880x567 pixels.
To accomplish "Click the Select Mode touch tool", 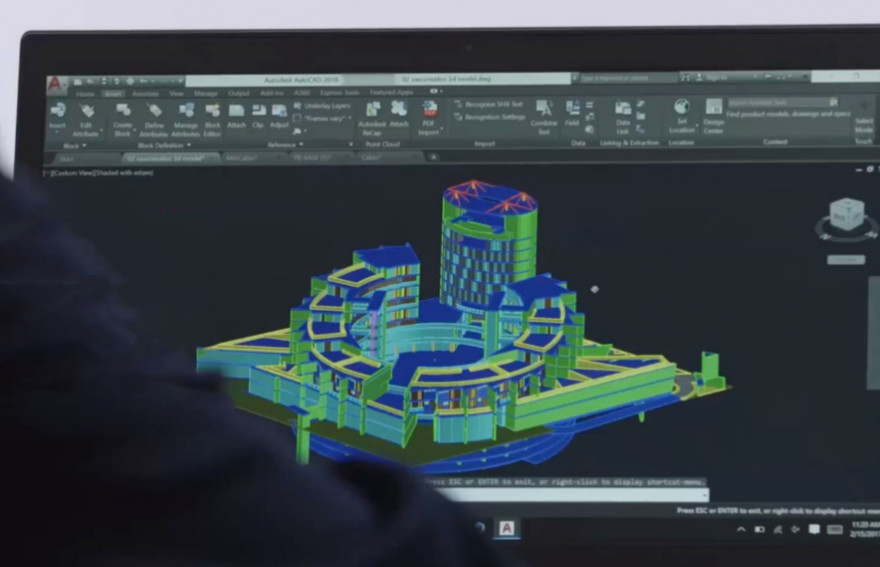I will pos(864,117).
